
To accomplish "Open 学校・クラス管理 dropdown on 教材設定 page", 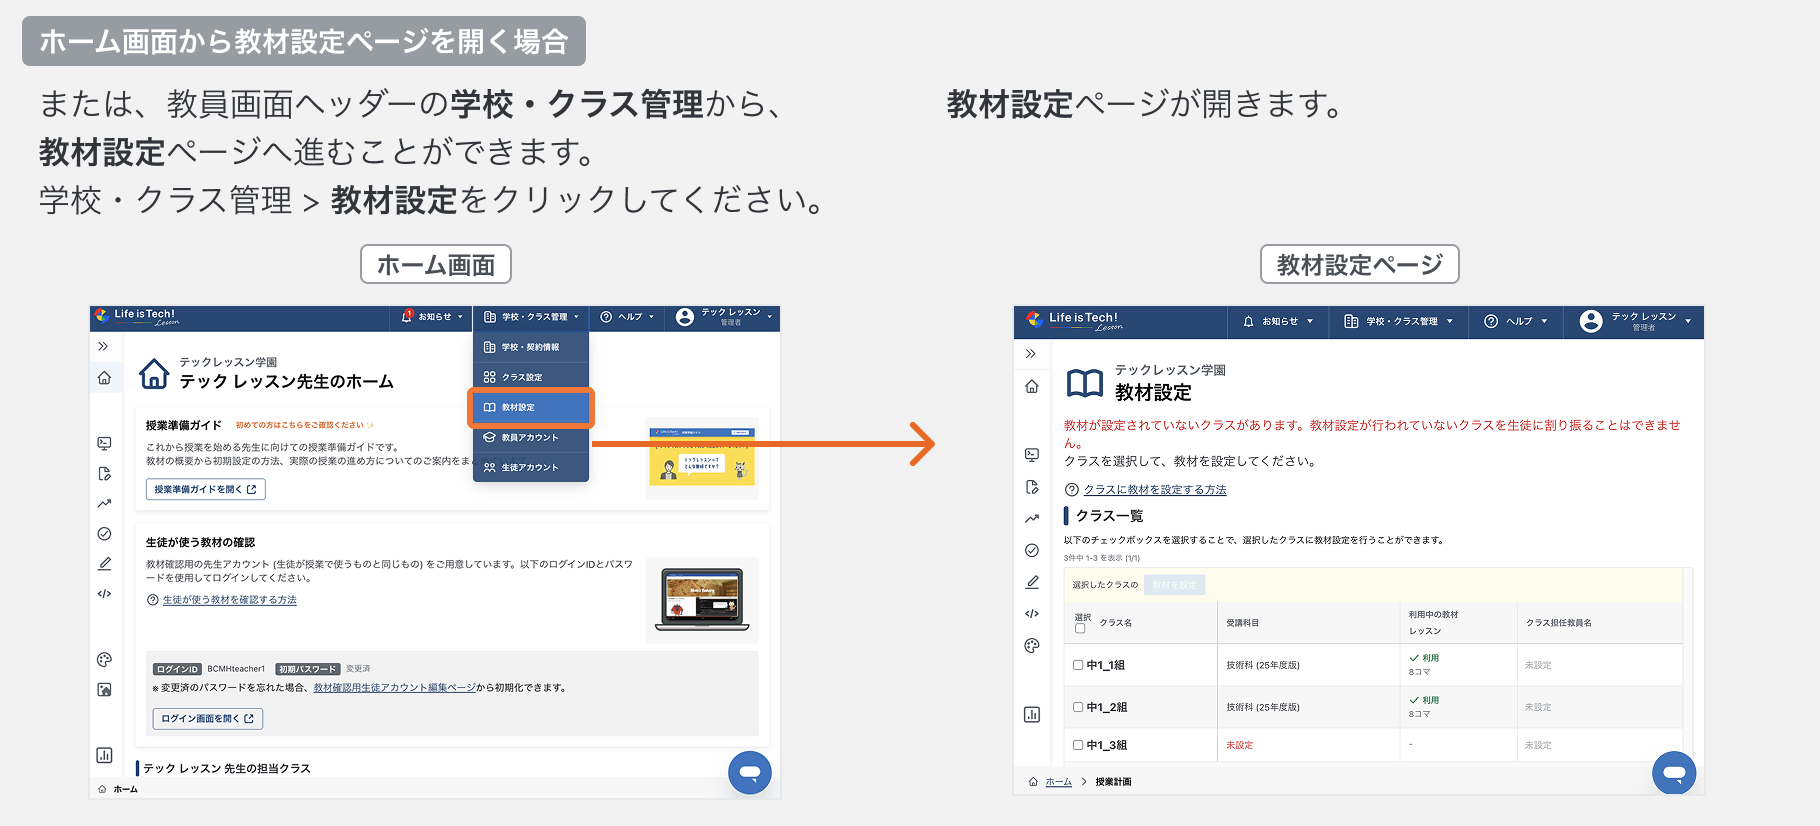I will pos(1398,321).
